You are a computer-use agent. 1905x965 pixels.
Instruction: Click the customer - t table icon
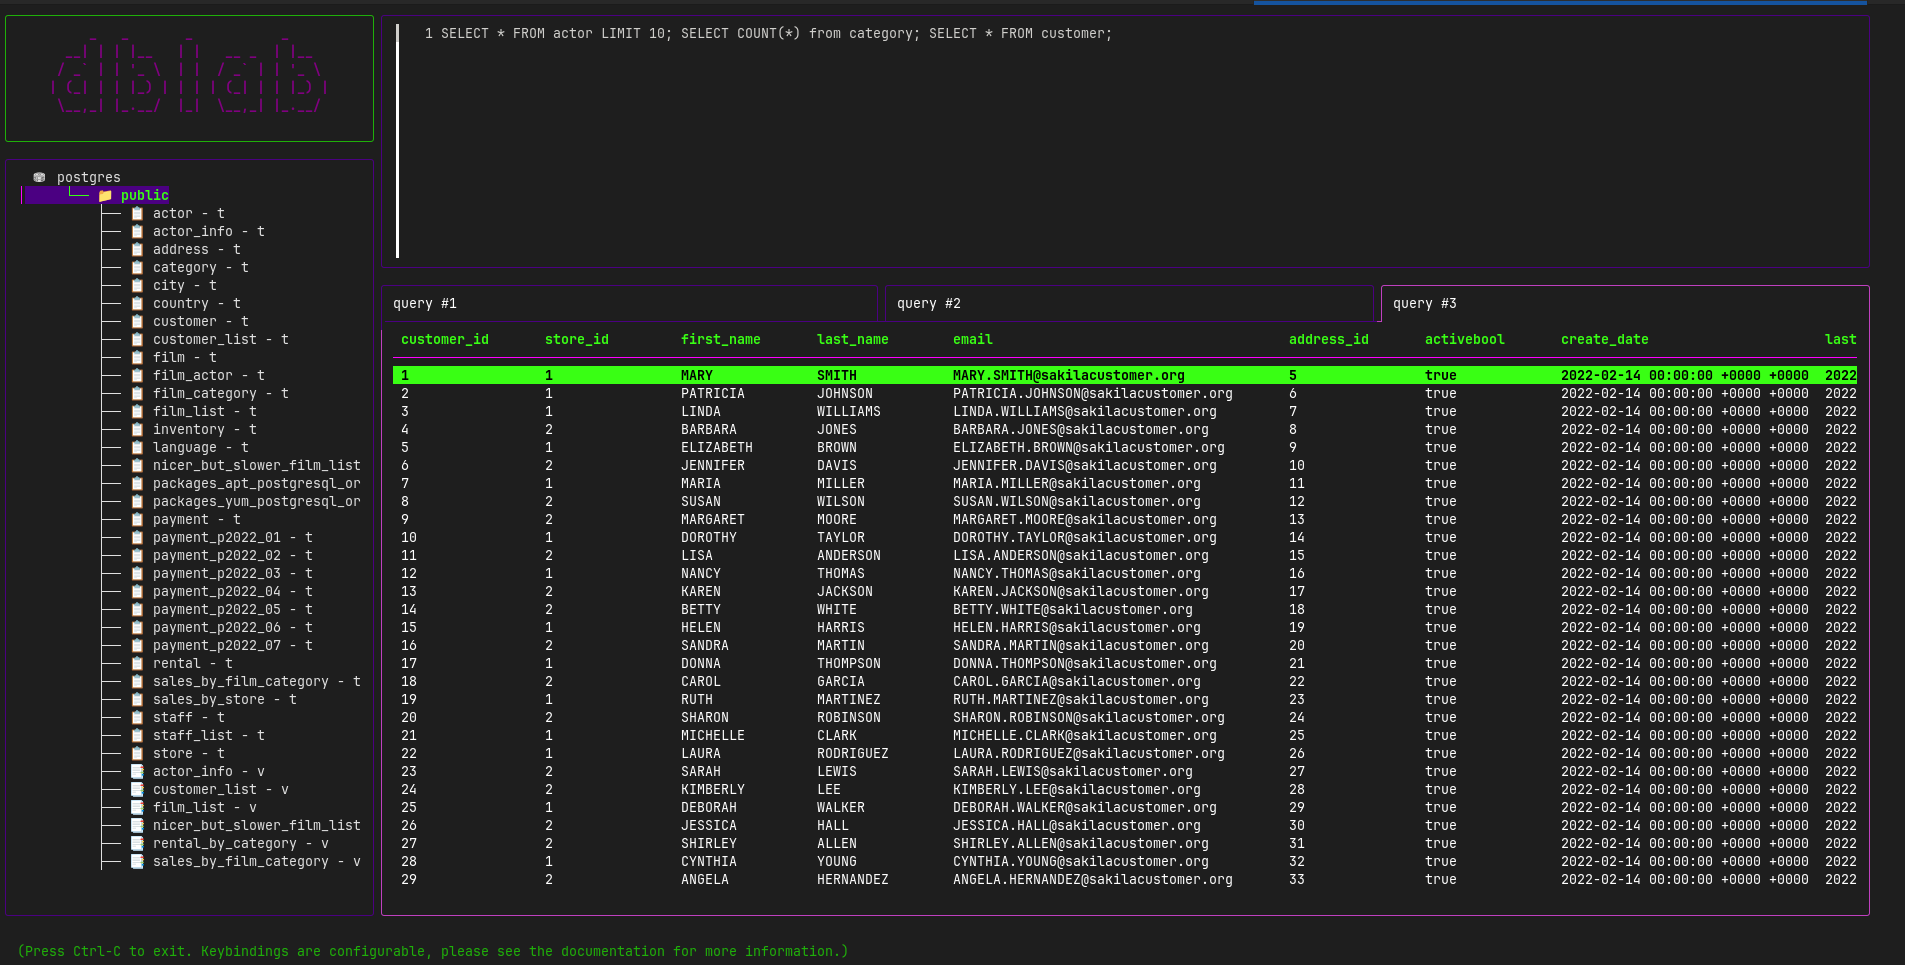click(137, 321)
